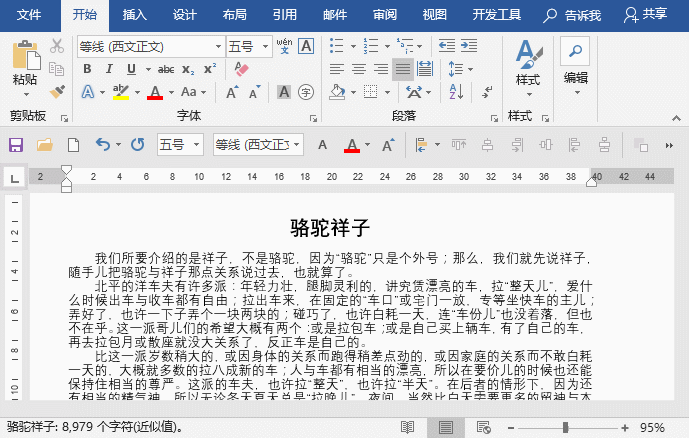Open the ribbon font name dropdown

pyautogui.click(x=218, y=46)
